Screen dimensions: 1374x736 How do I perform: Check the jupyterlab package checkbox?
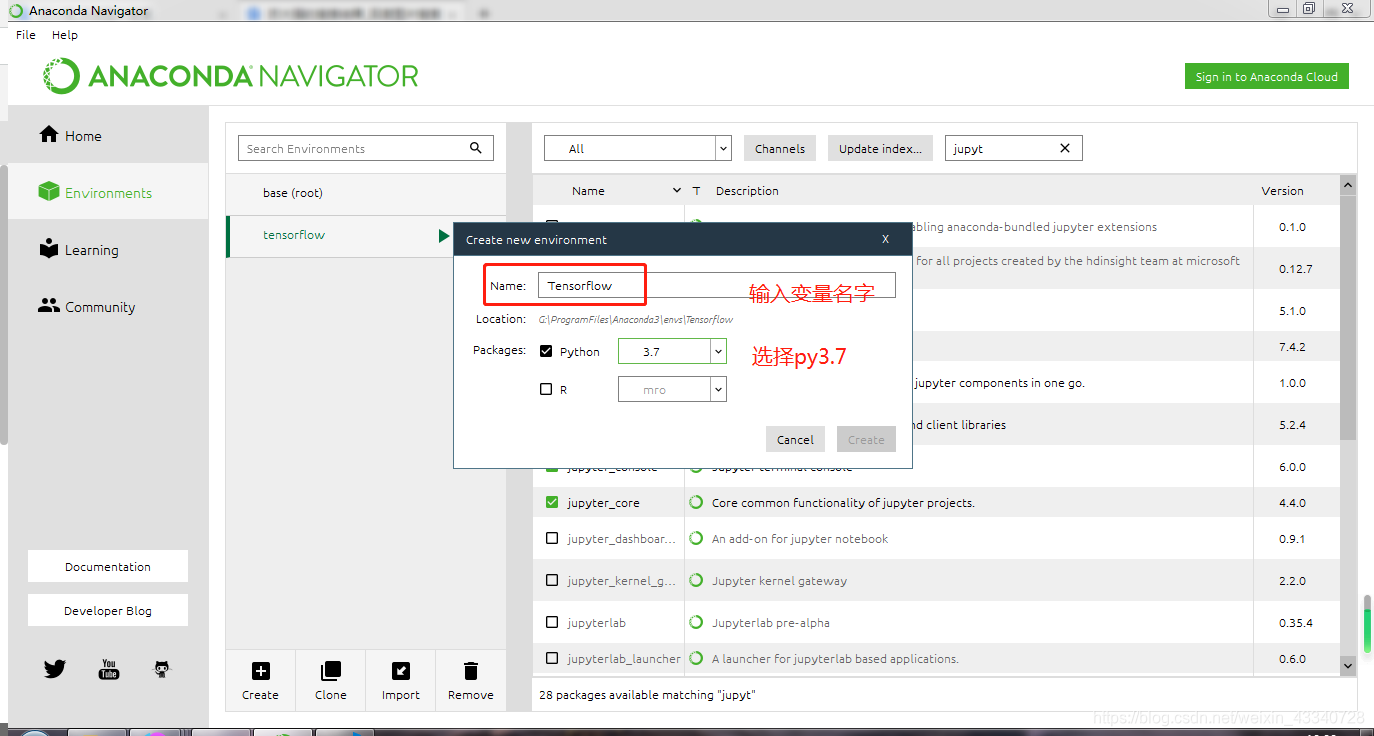pos(552,622)
